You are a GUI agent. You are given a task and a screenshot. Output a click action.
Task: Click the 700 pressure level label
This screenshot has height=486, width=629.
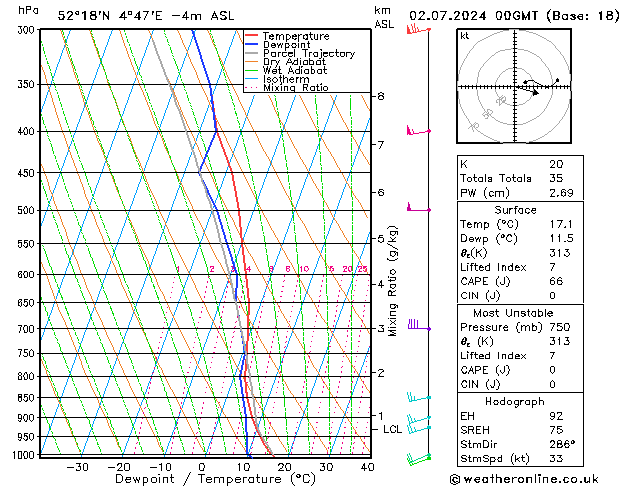(28, 329)
